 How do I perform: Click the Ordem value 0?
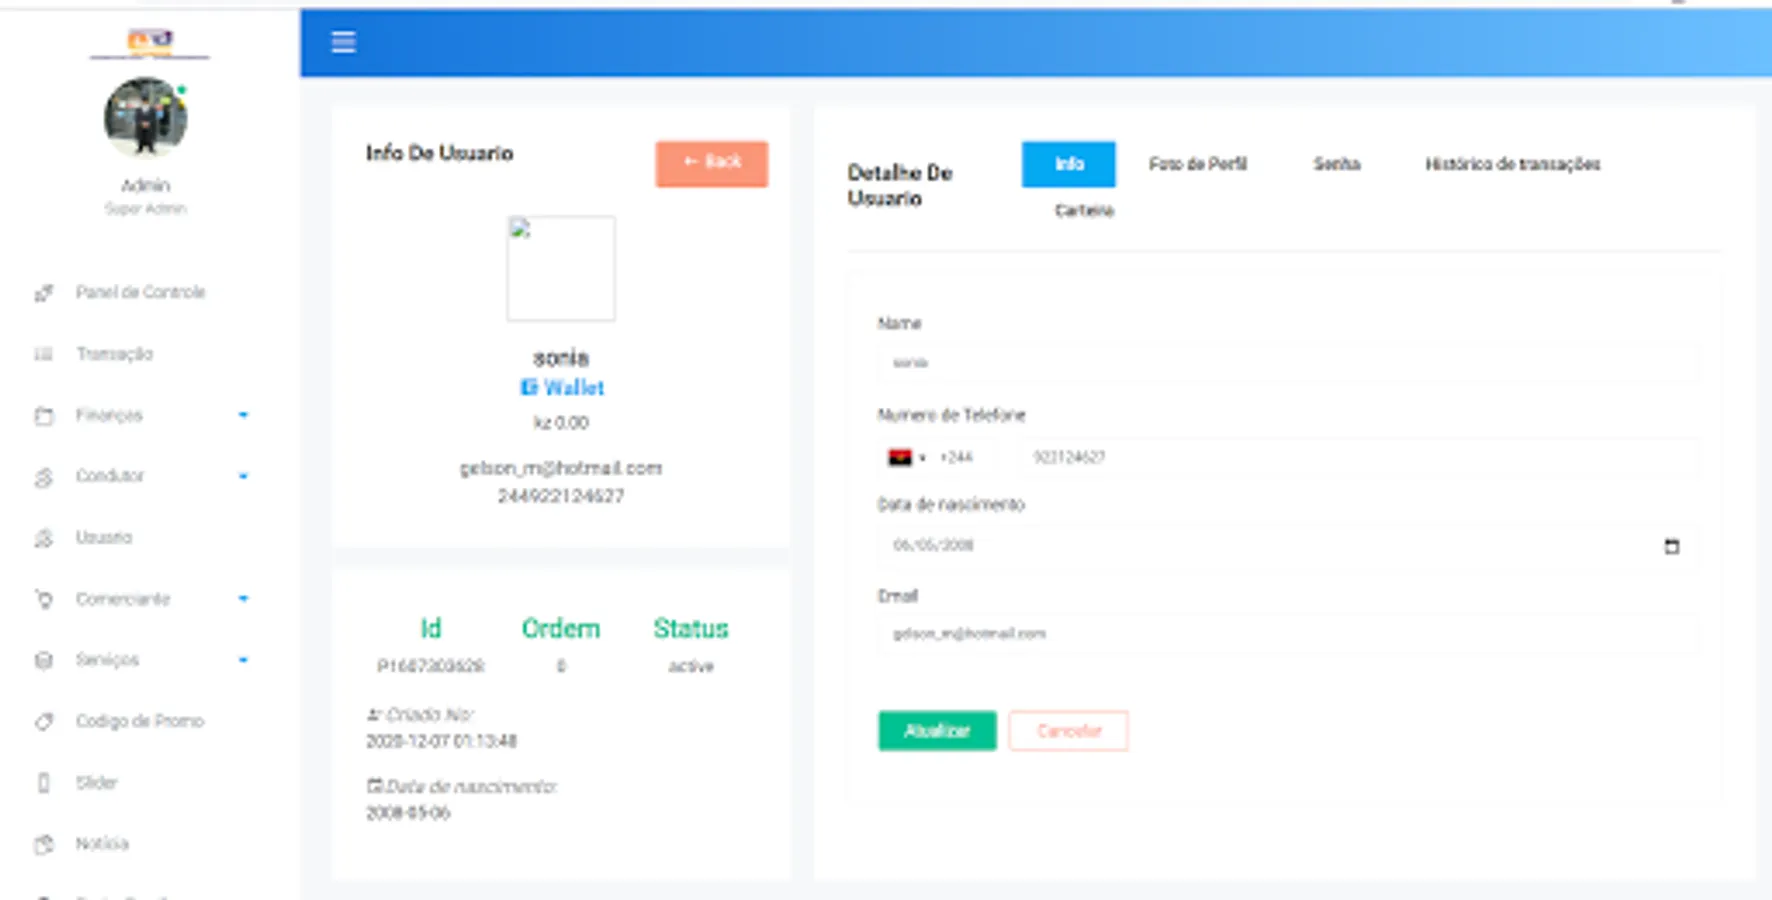[561, 667]
